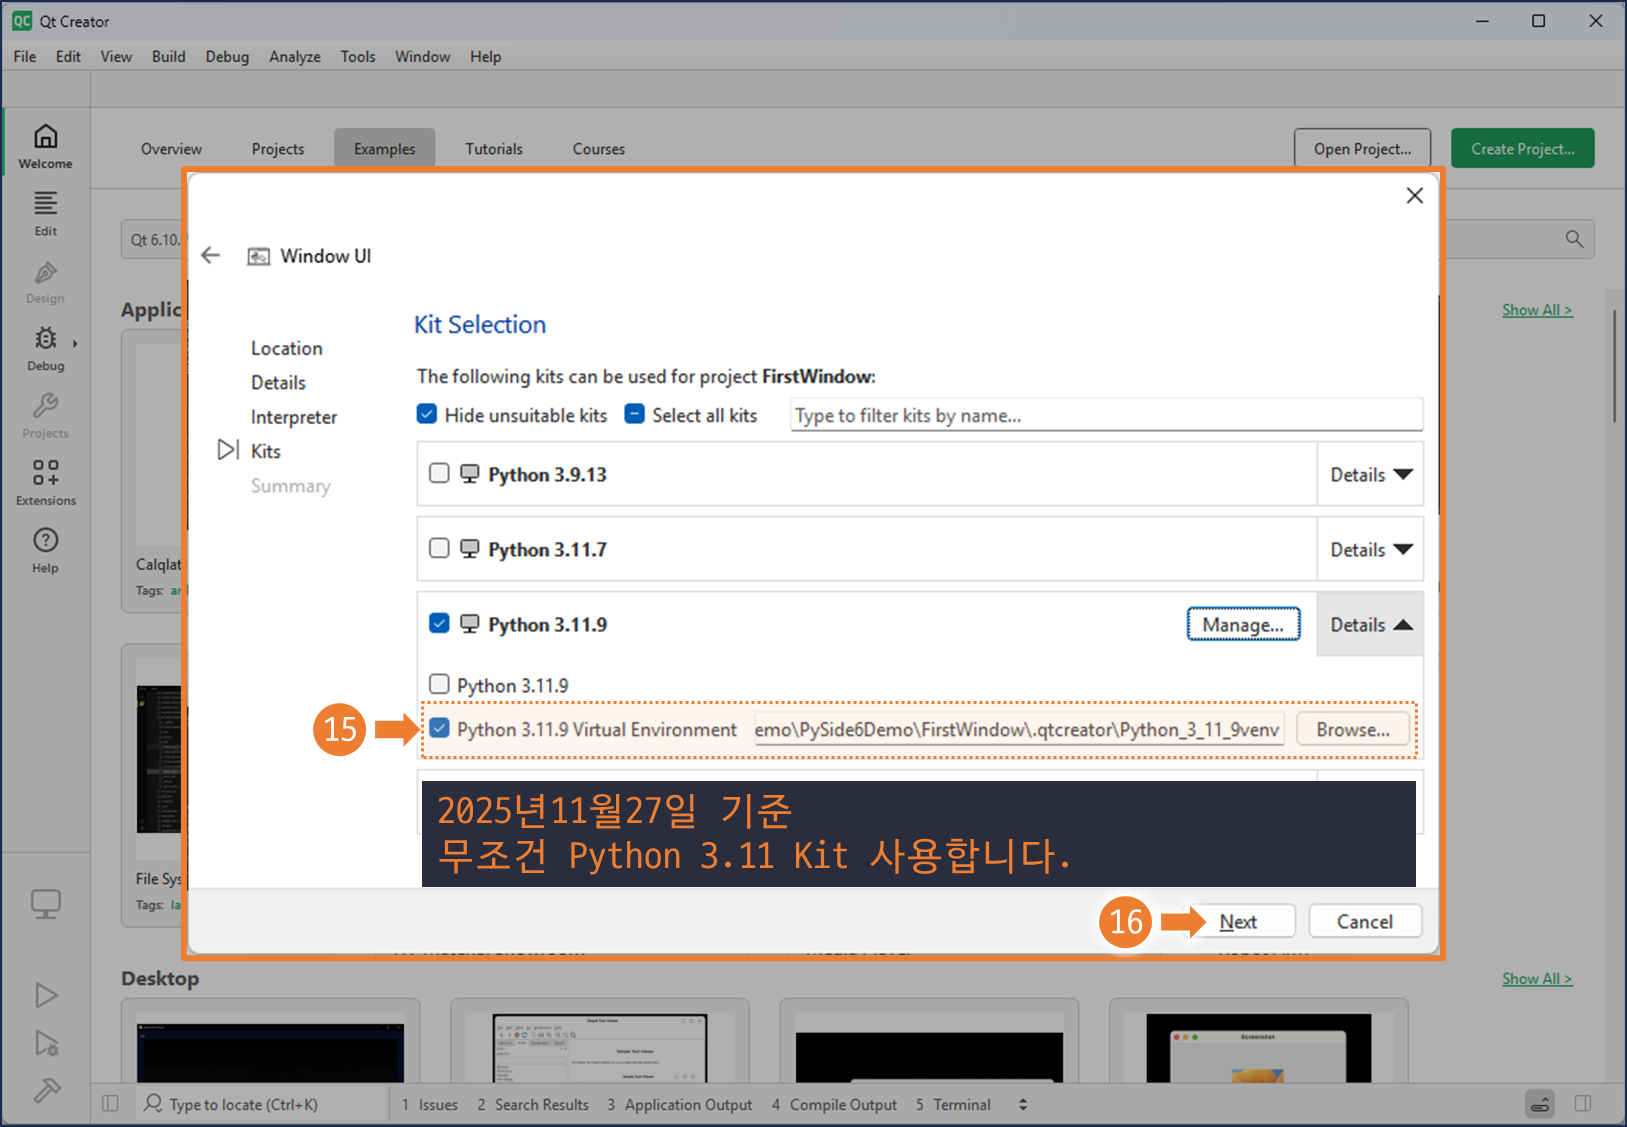The width and height of the screenshot is (1627, 1127).
Task: Open the File menu
Action: [25, 56]
